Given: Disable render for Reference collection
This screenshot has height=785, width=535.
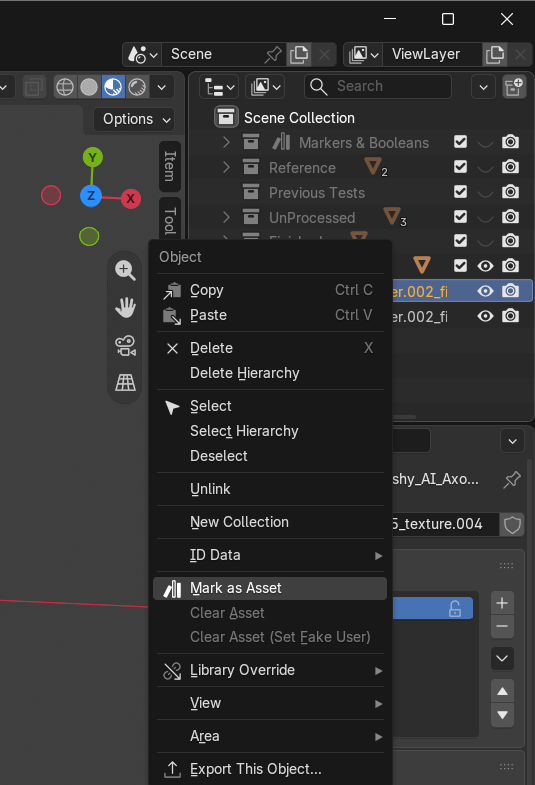Looking at the screenshot, I should point(510,167).
